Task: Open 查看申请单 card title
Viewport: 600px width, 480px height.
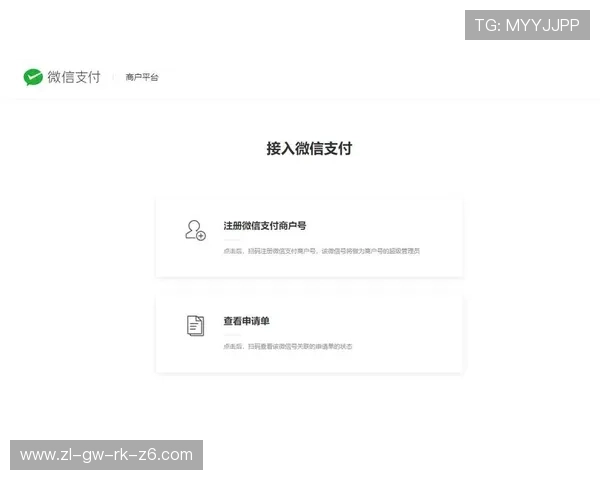Action: click(x=246, y=321)
